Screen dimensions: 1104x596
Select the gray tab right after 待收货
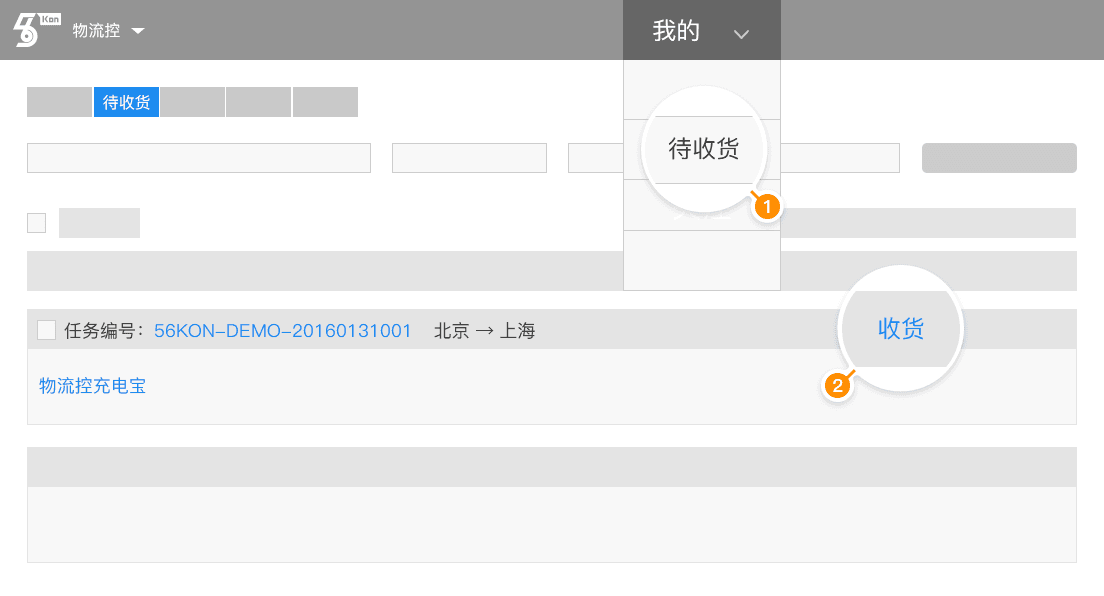tap(192, 102)
